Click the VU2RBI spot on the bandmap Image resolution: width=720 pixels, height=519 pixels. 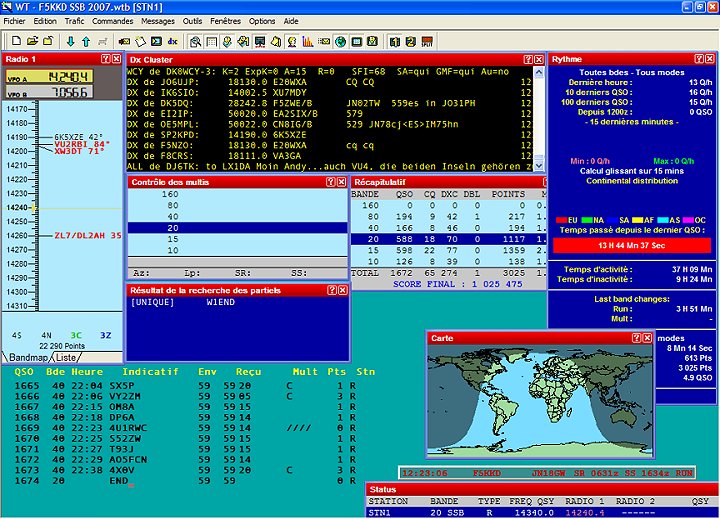76,144
